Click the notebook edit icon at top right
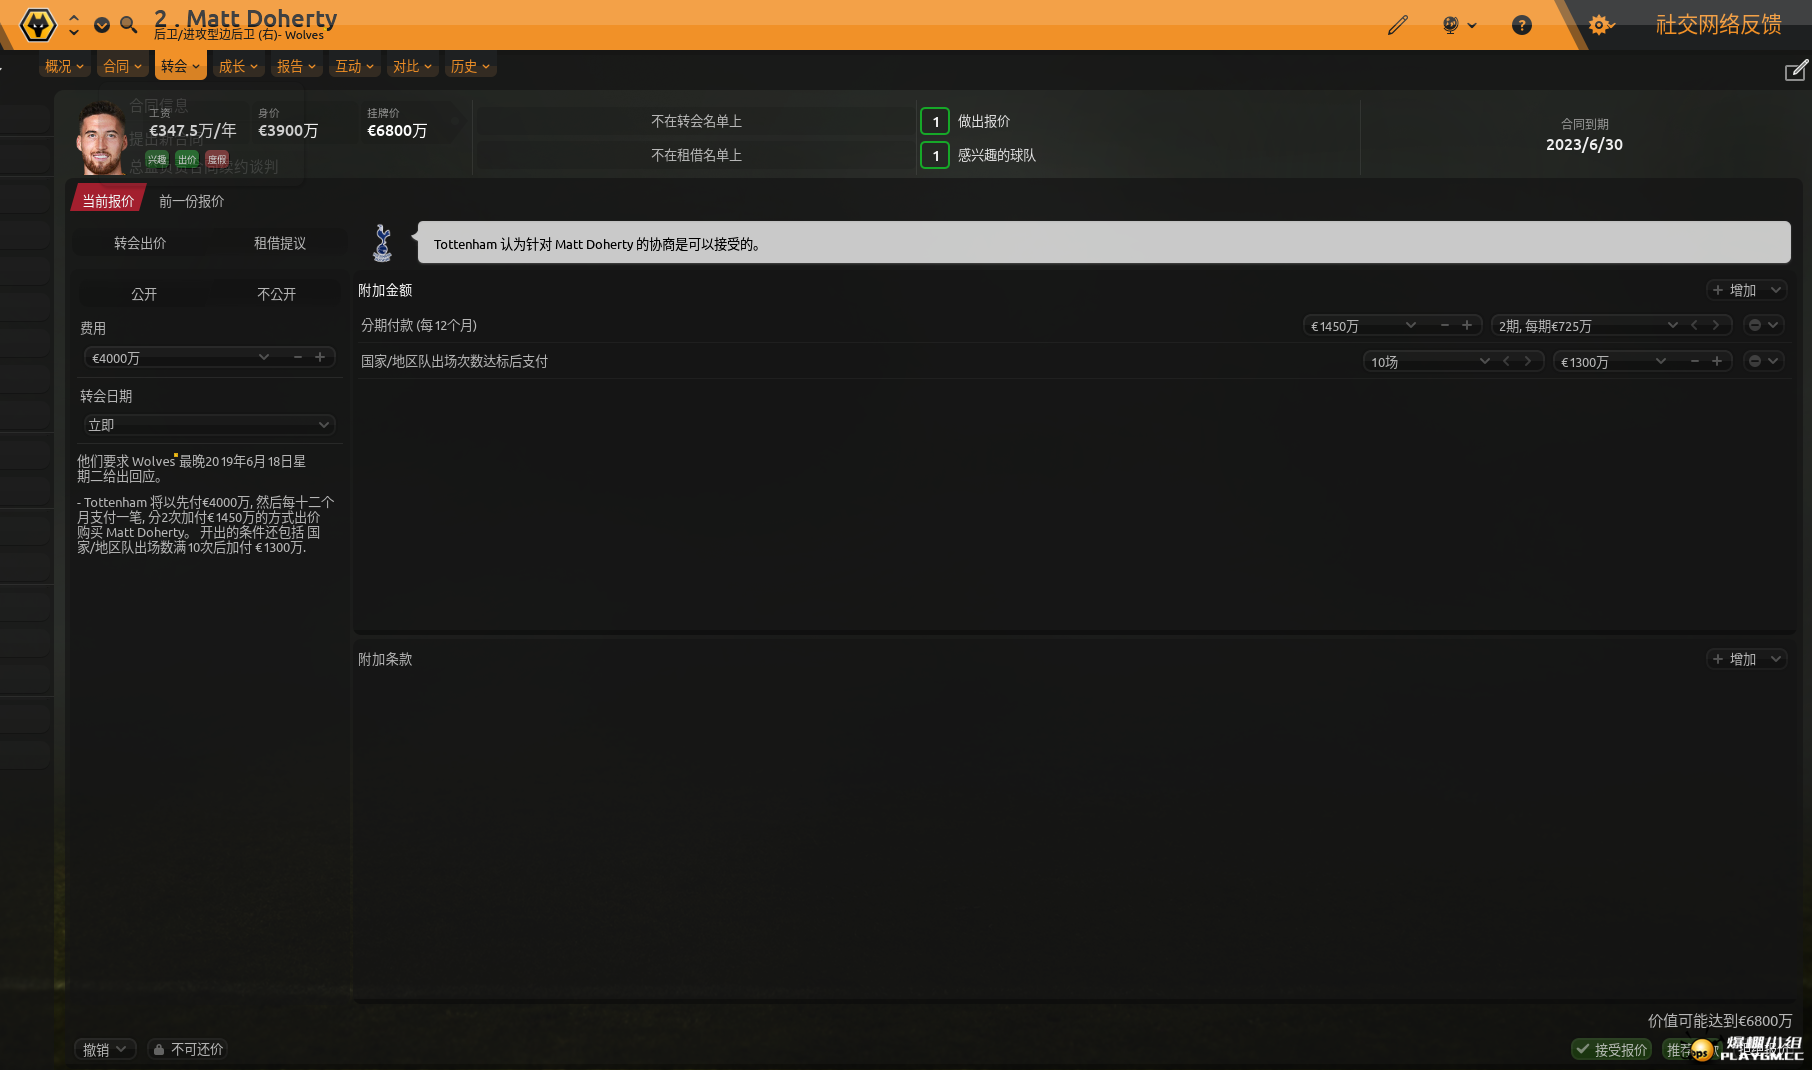The width and height of the screenshot is (1812, 1070). 1796,70
